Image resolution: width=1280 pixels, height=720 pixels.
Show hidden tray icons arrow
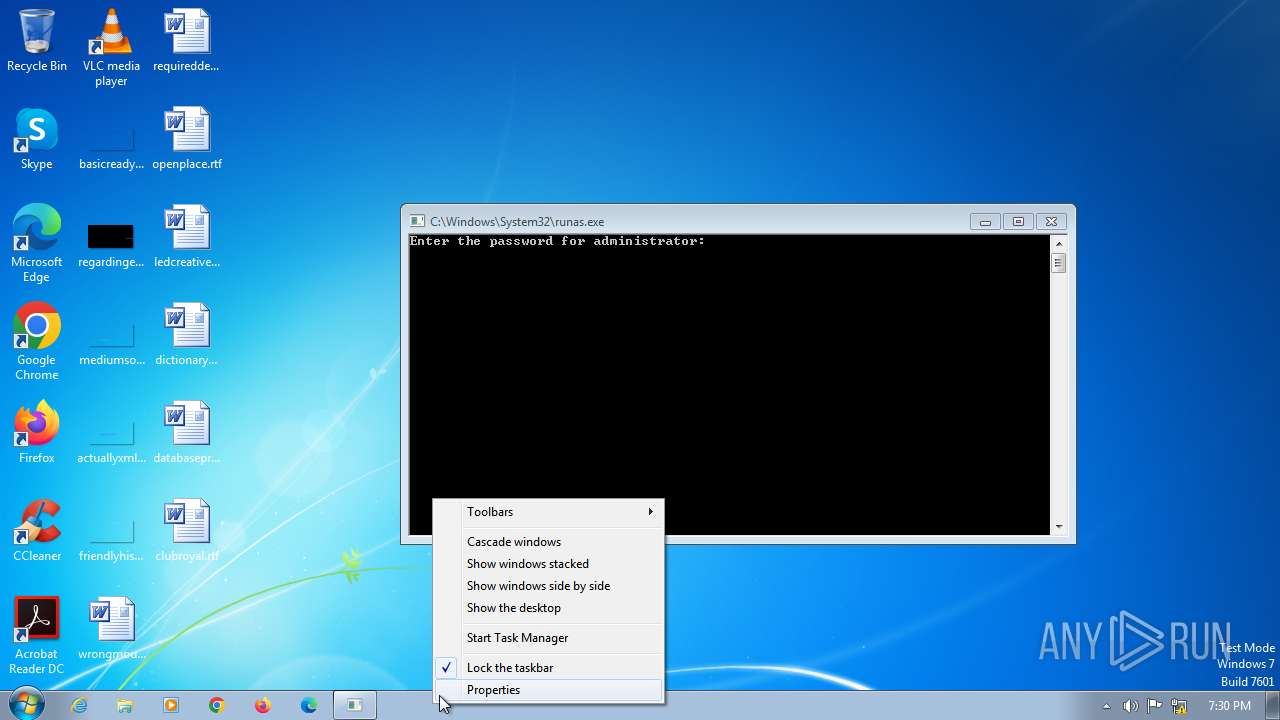[x=1106, y=706]
